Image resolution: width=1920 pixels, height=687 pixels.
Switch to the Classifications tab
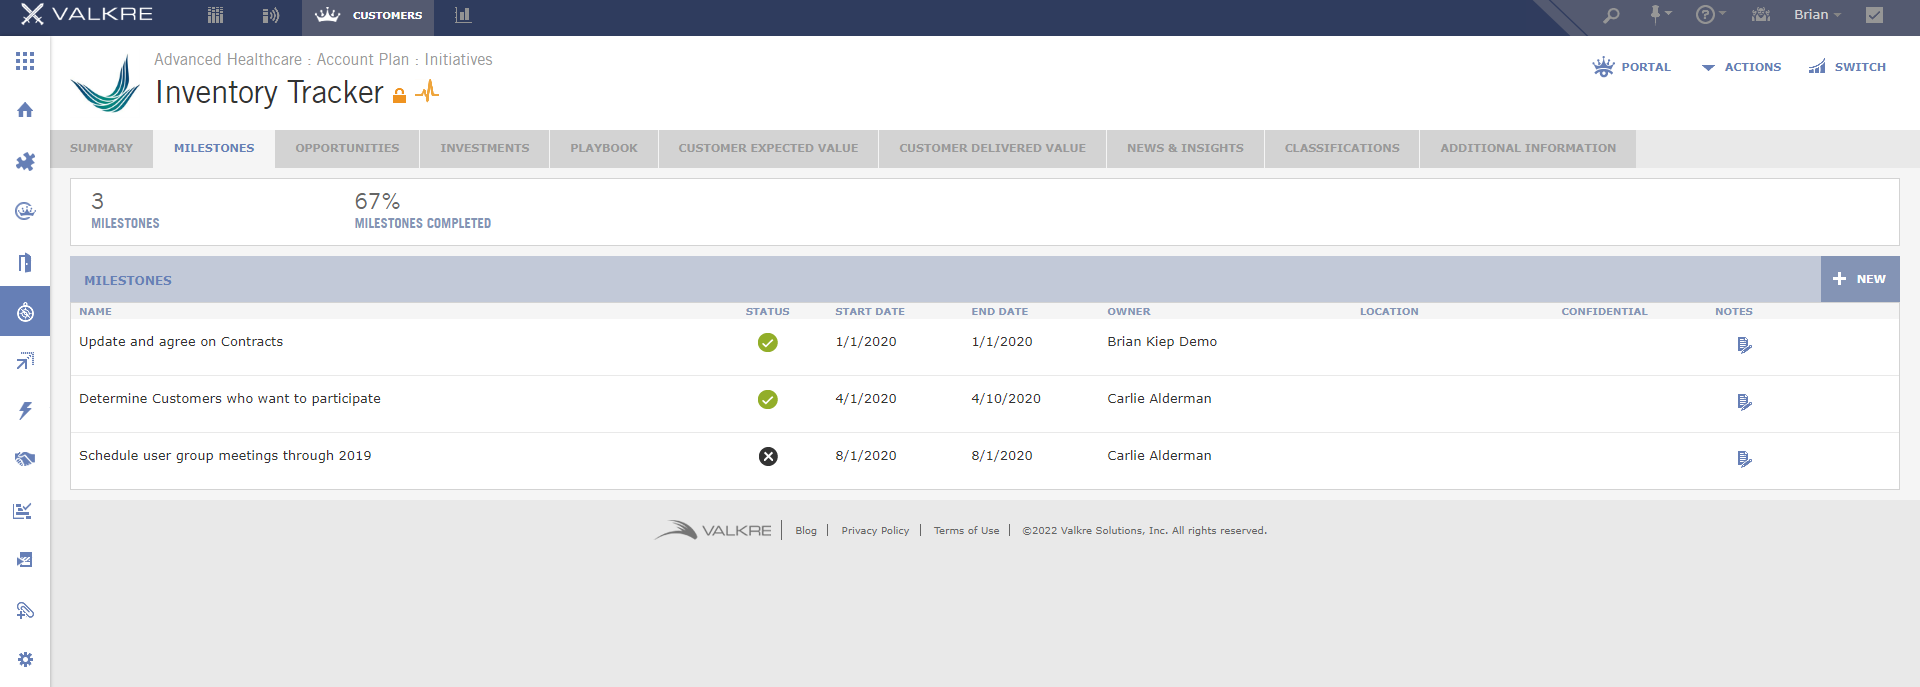[1342, 148]
